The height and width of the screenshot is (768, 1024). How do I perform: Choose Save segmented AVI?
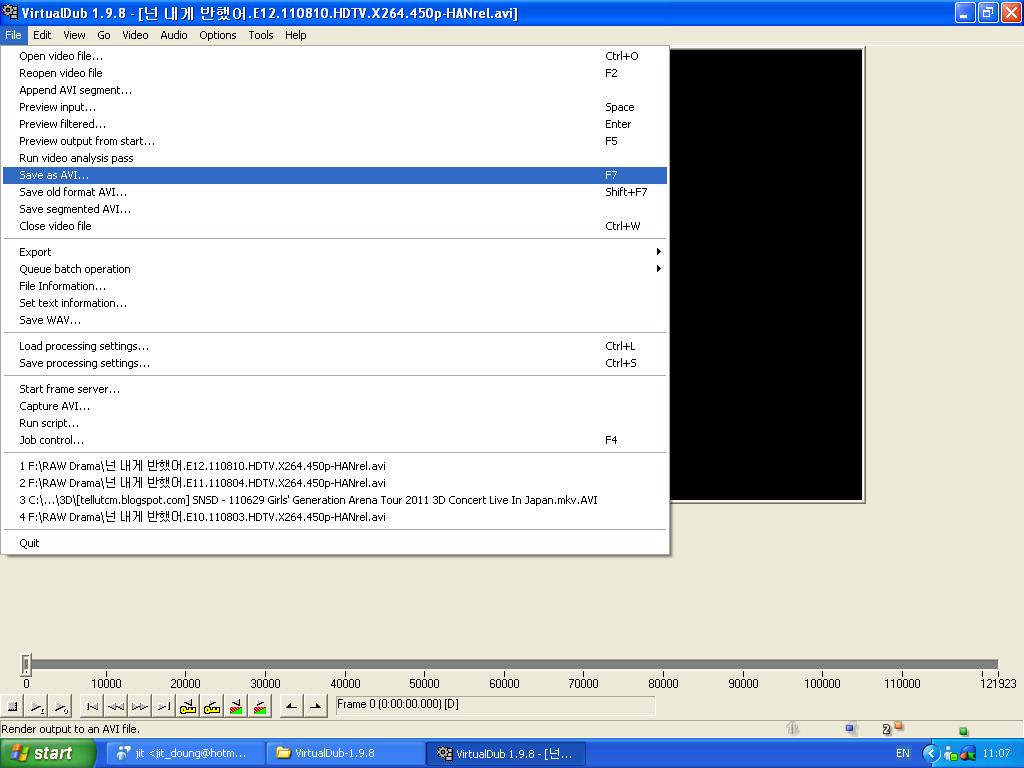tap(335, 208)
